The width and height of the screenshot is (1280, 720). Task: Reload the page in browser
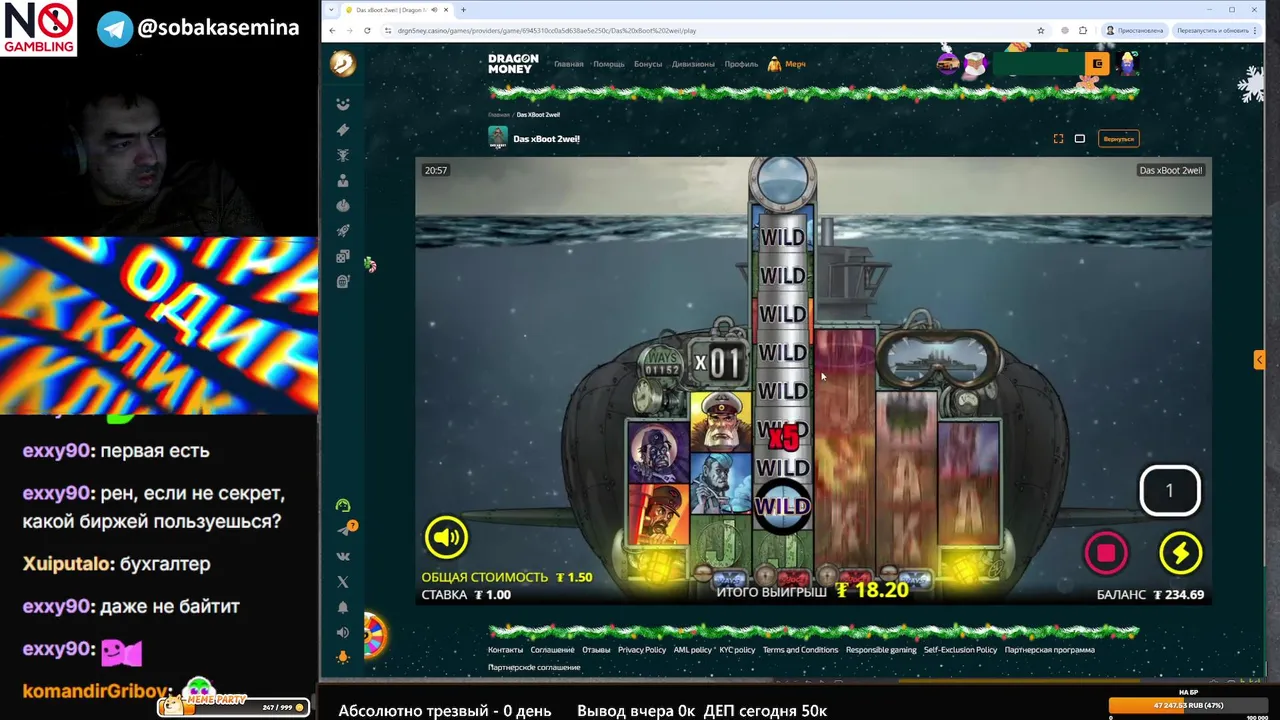coord(367,30)
